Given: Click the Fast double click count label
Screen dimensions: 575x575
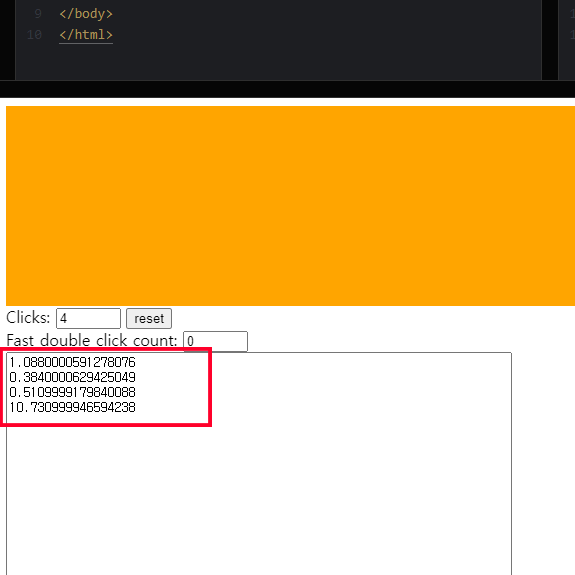Looking at the screenshot, I should click(x=92, y=340).
